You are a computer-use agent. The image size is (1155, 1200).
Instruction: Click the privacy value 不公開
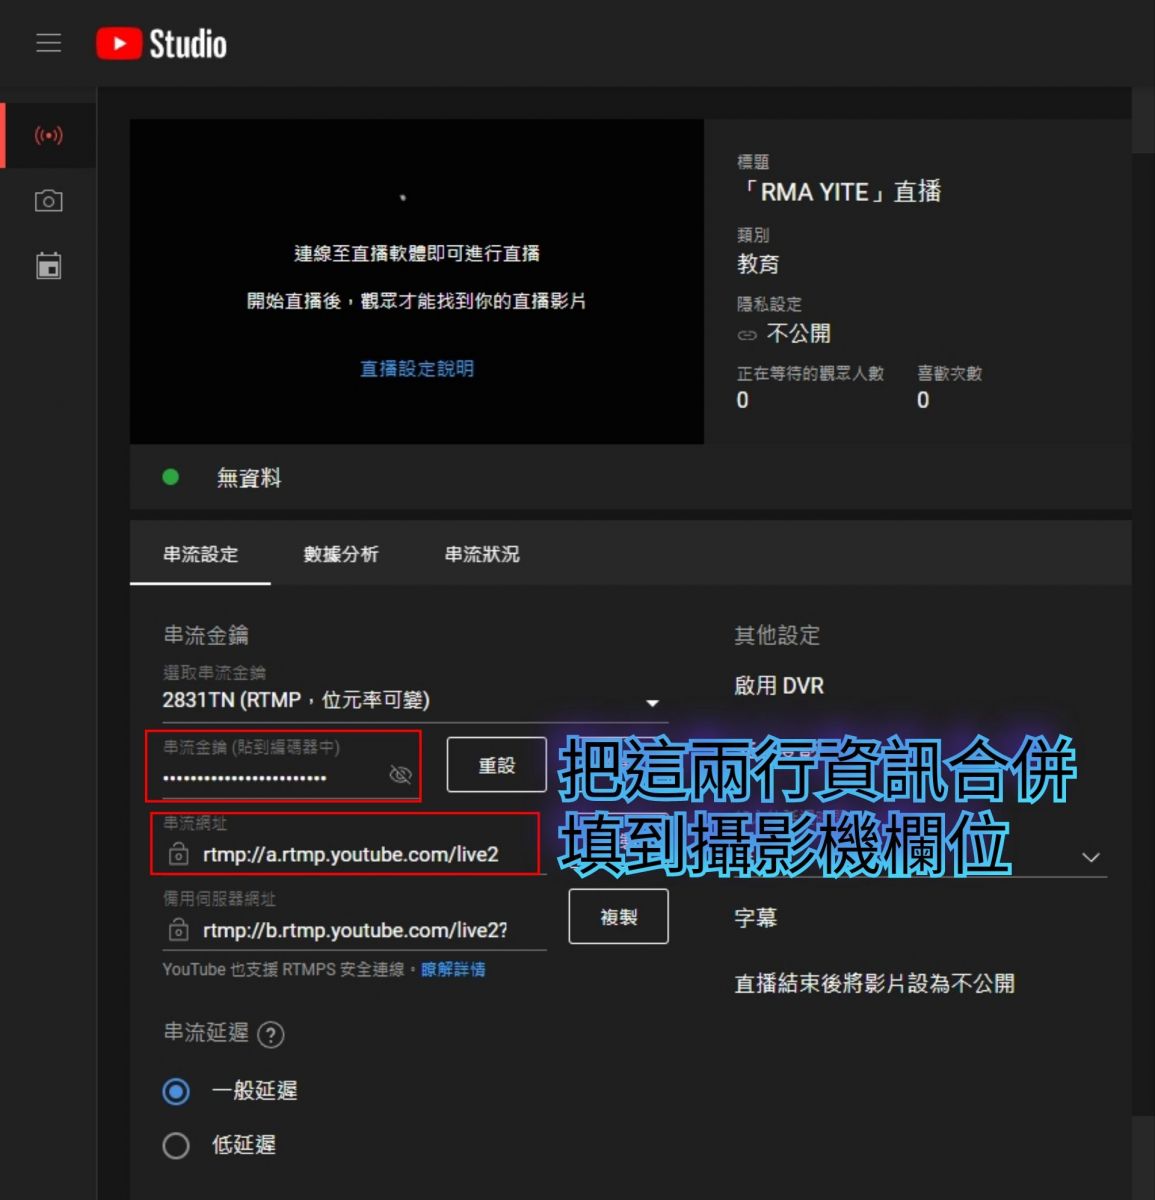(798, 333)
